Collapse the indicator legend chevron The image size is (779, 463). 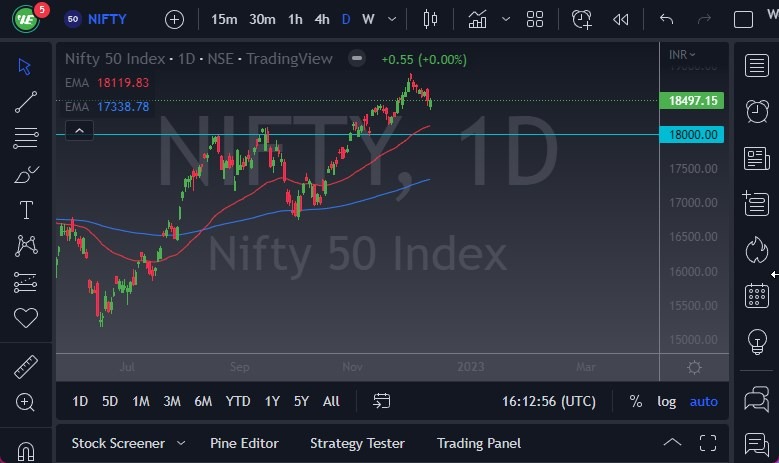[x=79, y=131]
